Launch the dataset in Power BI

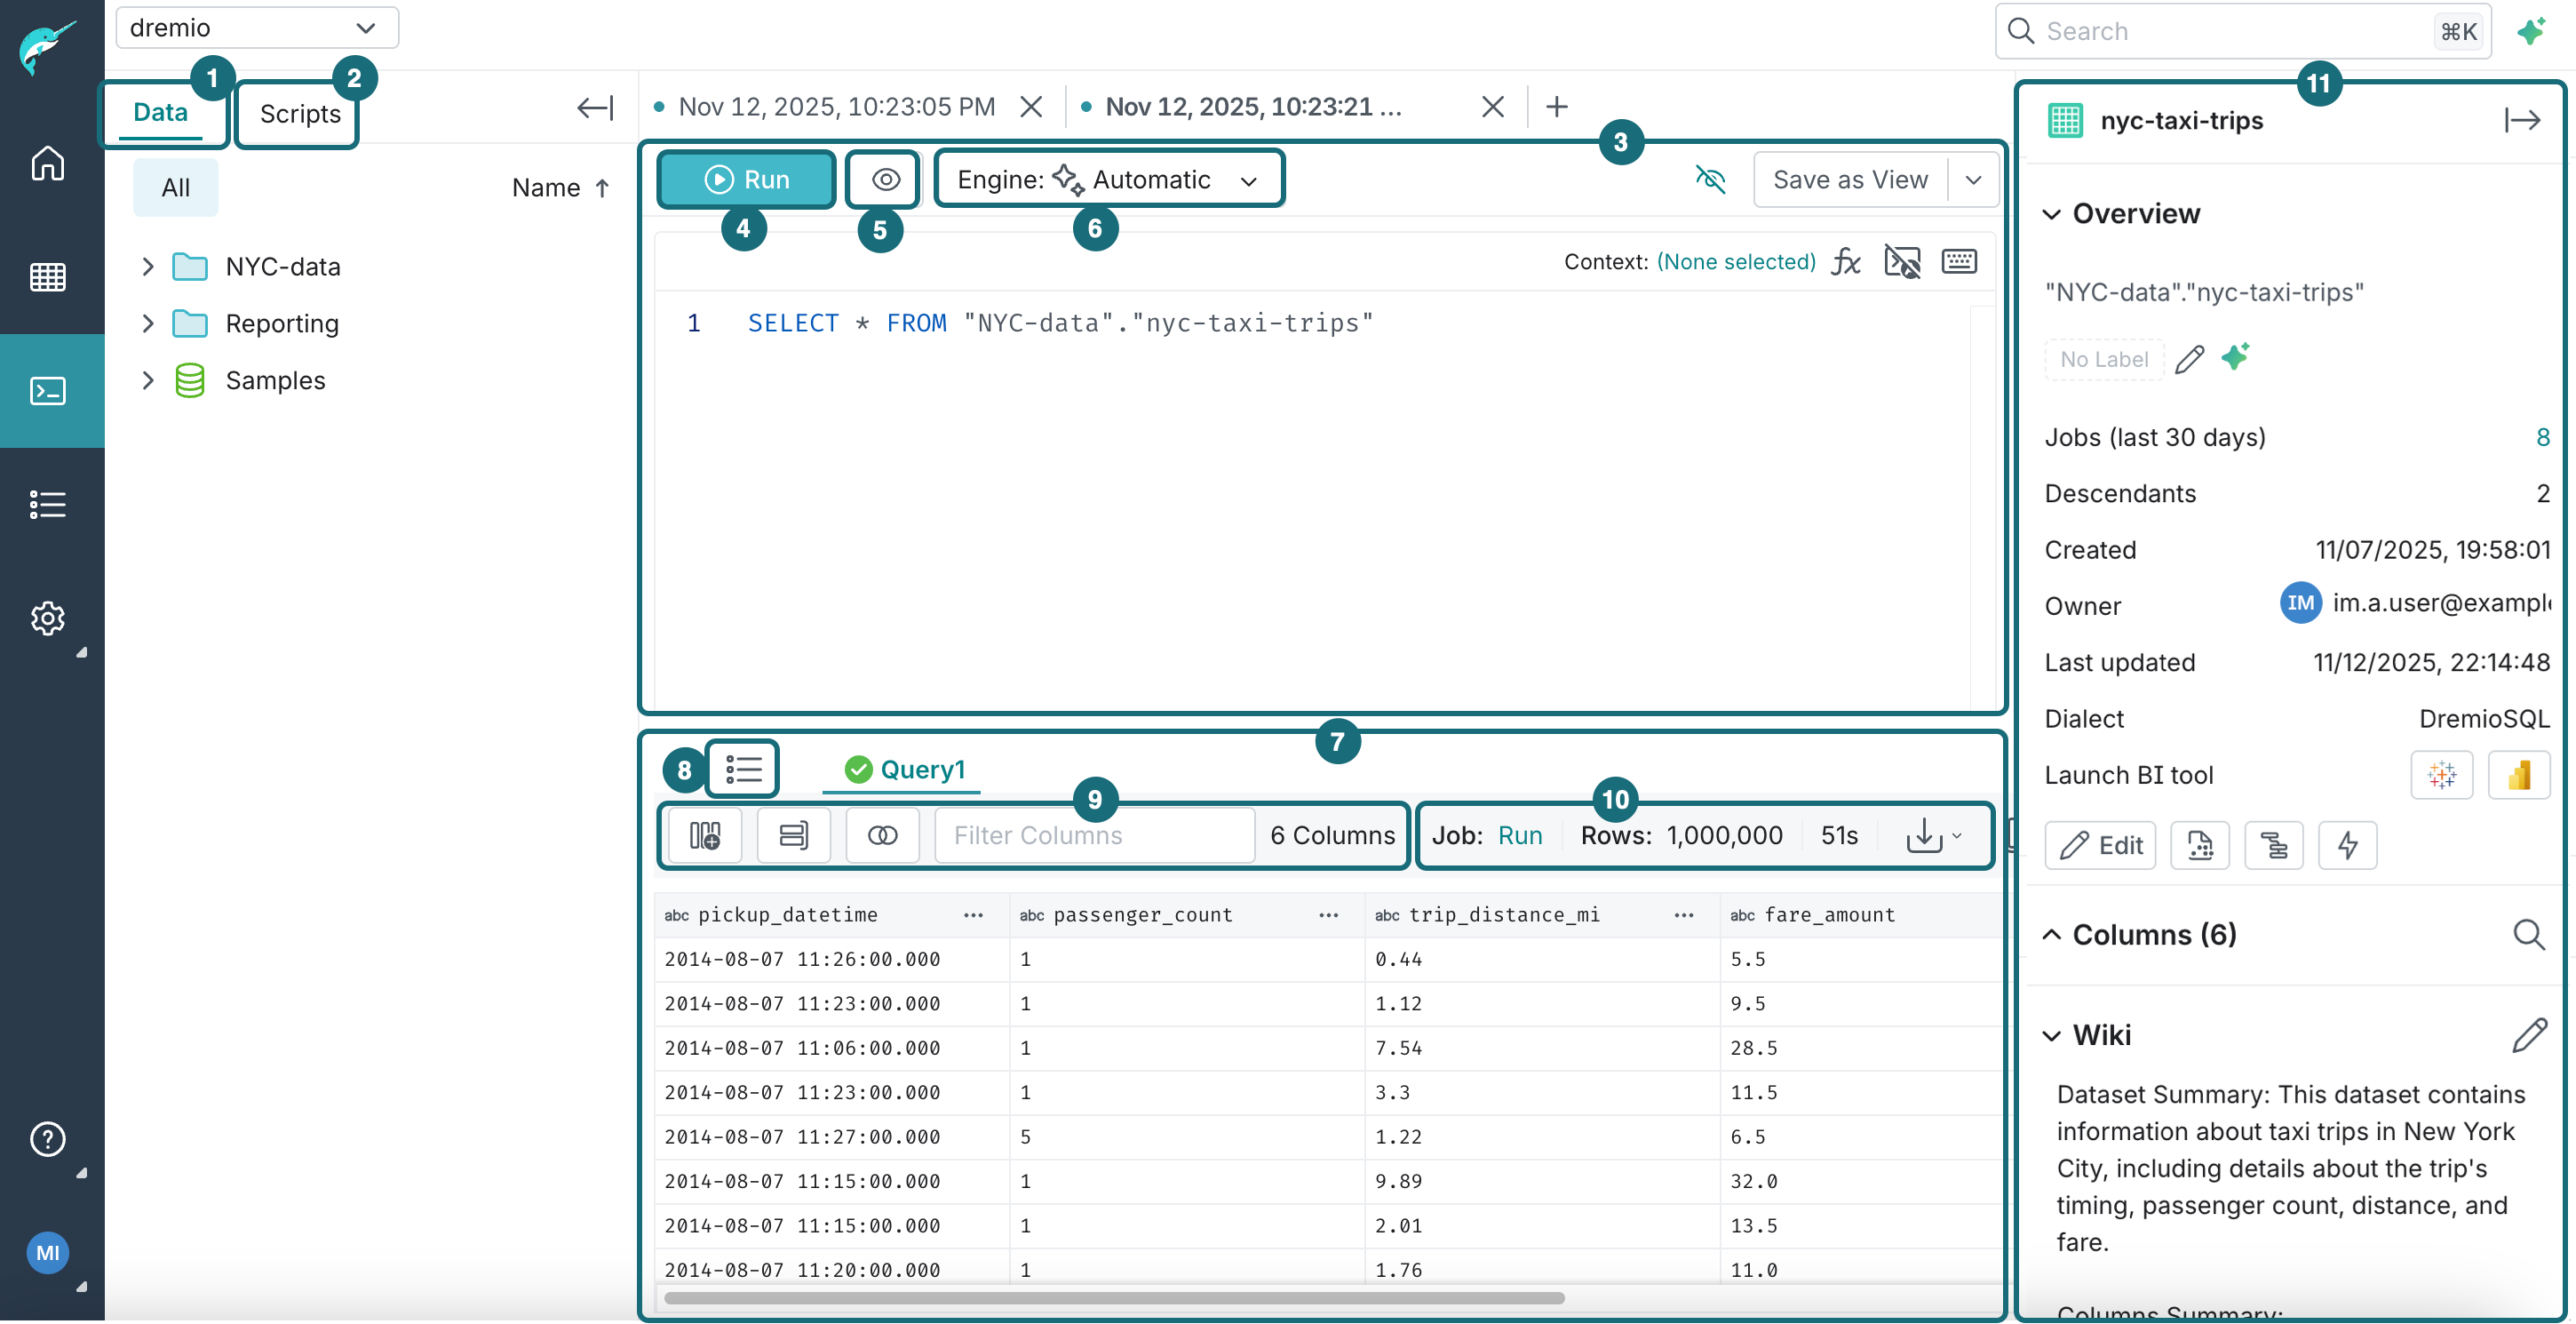coord(2519,775)
